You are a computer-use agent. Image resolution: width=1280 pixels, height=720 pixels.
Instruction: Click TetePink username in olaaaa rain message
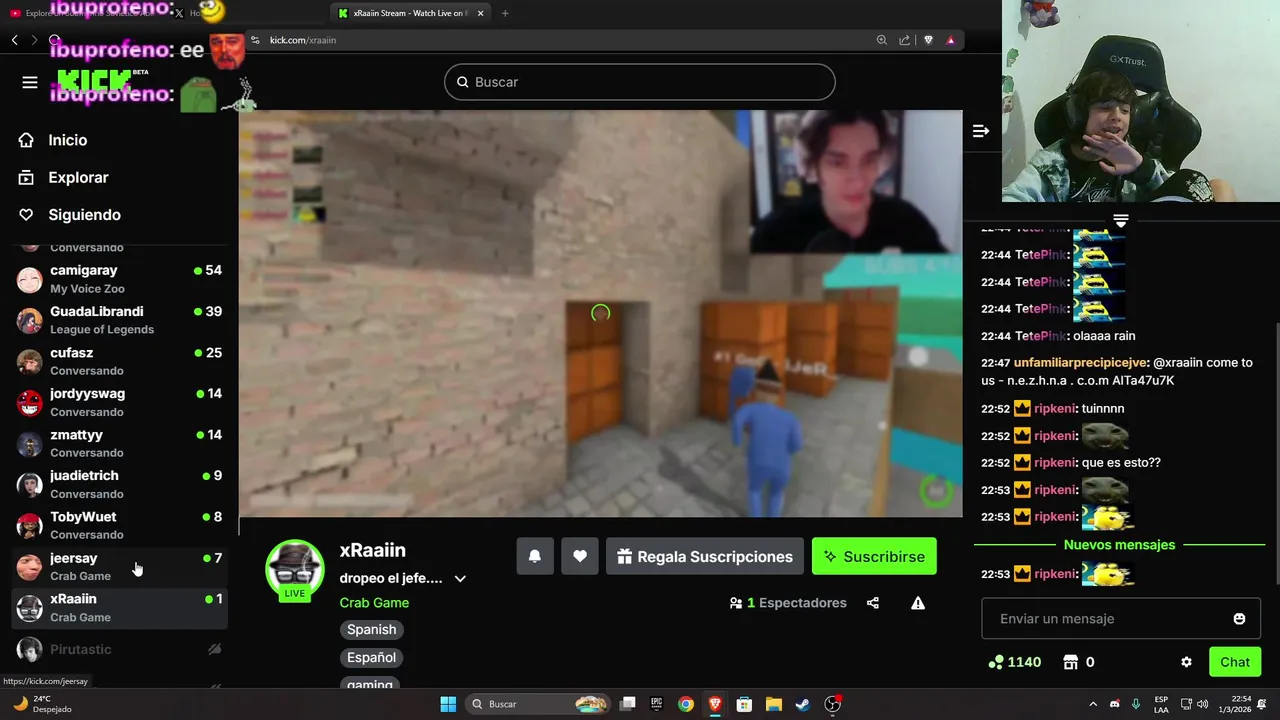[x=1041, y=336]
